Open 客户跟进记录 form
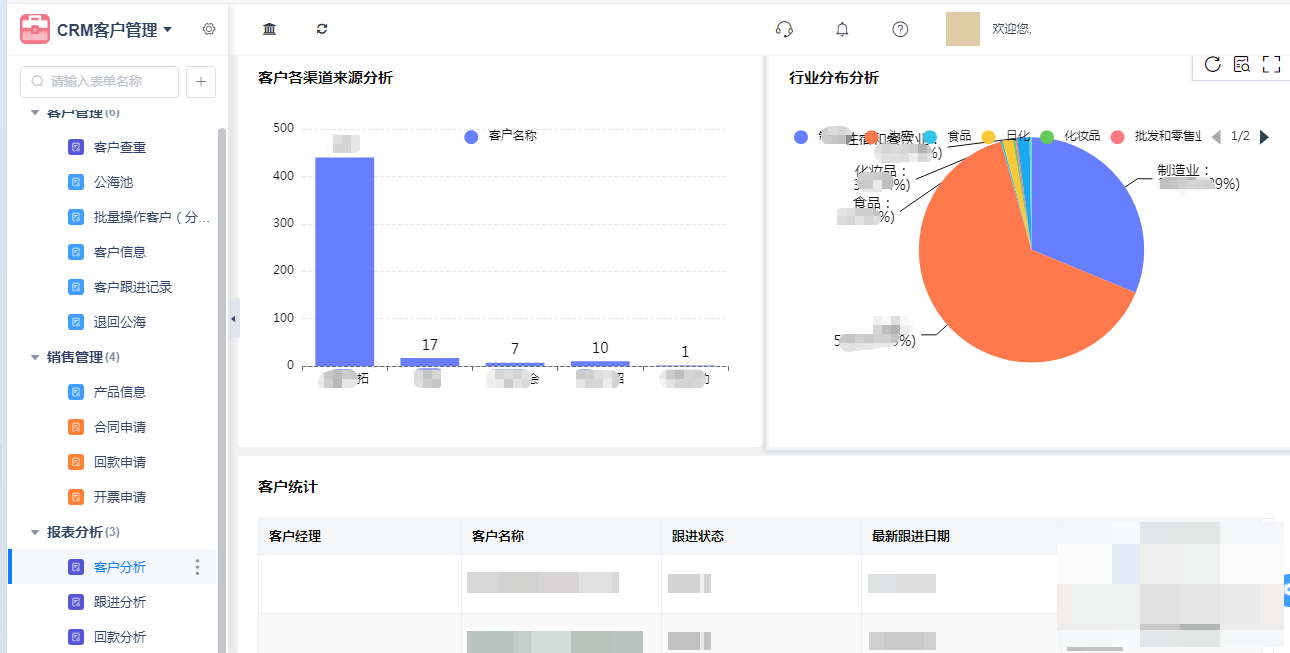 [x=133, y=287]
